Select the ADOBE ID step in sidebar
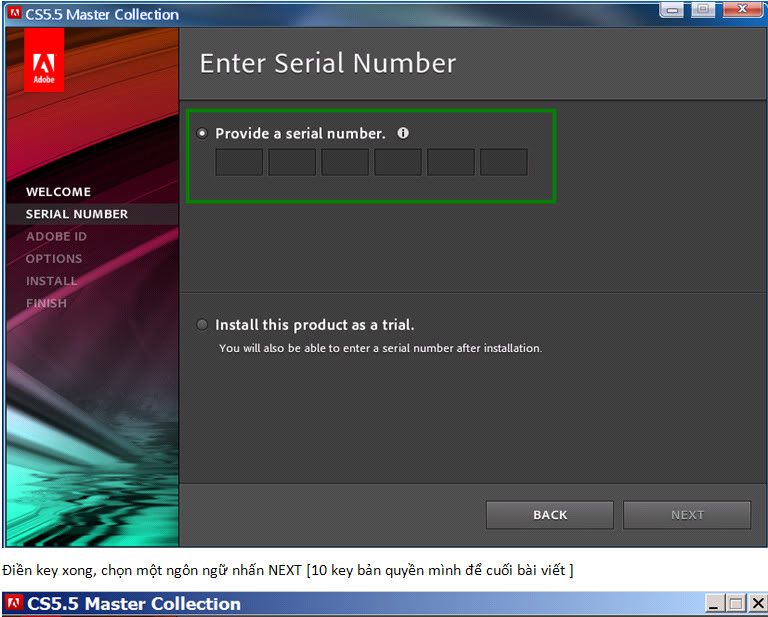768x617 pixels. [x=56, y=236]
